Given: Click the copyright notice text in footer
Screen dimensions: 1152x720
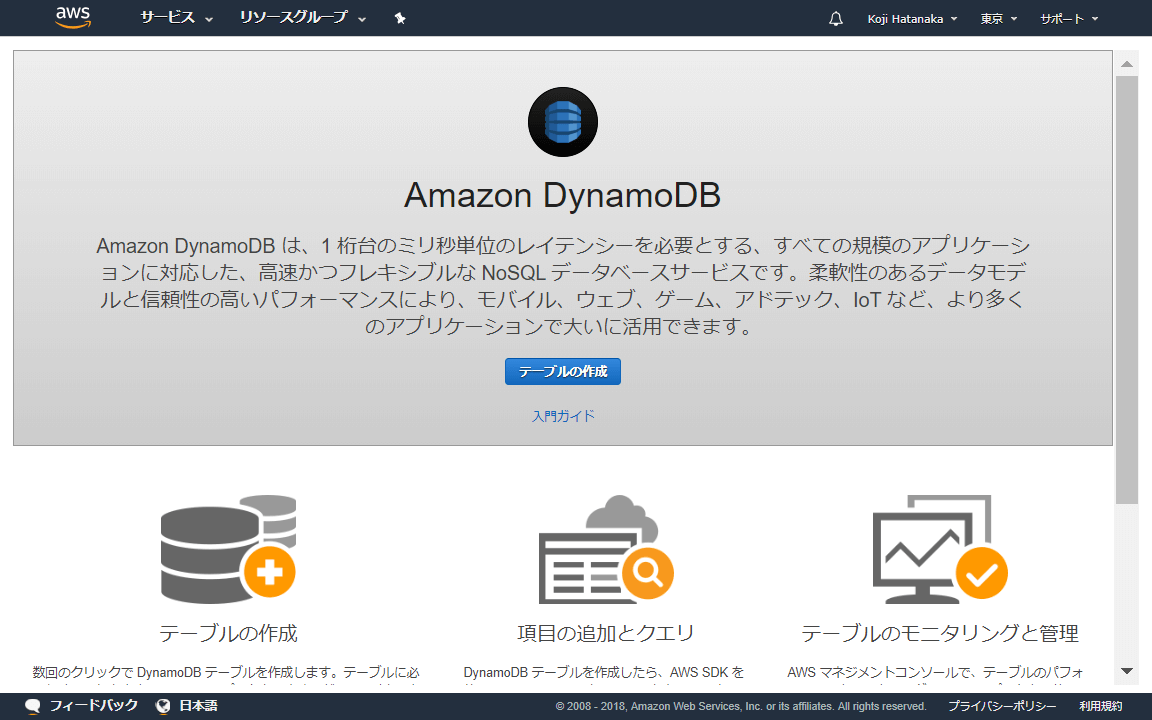Looking at the screenshot, I should (x=741, y=706).
